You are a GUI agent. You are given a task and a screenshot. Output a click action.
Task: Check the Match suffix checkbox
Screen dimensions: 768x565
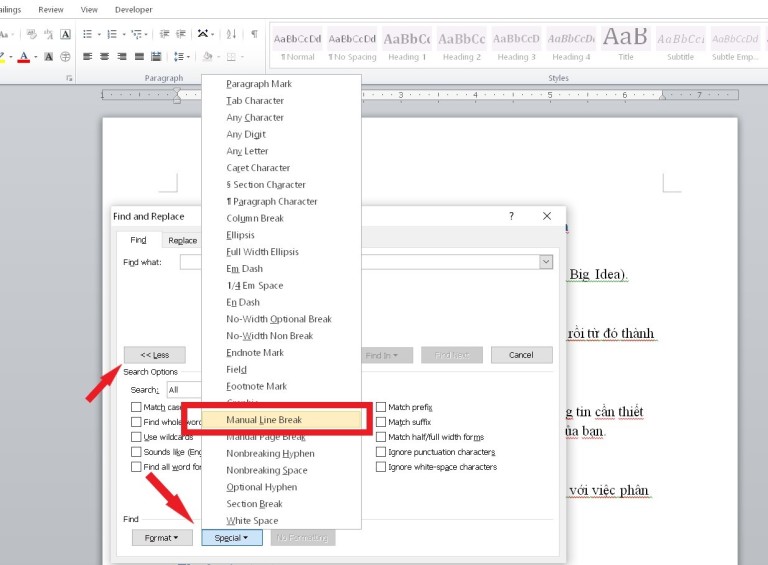click(381, 422)
